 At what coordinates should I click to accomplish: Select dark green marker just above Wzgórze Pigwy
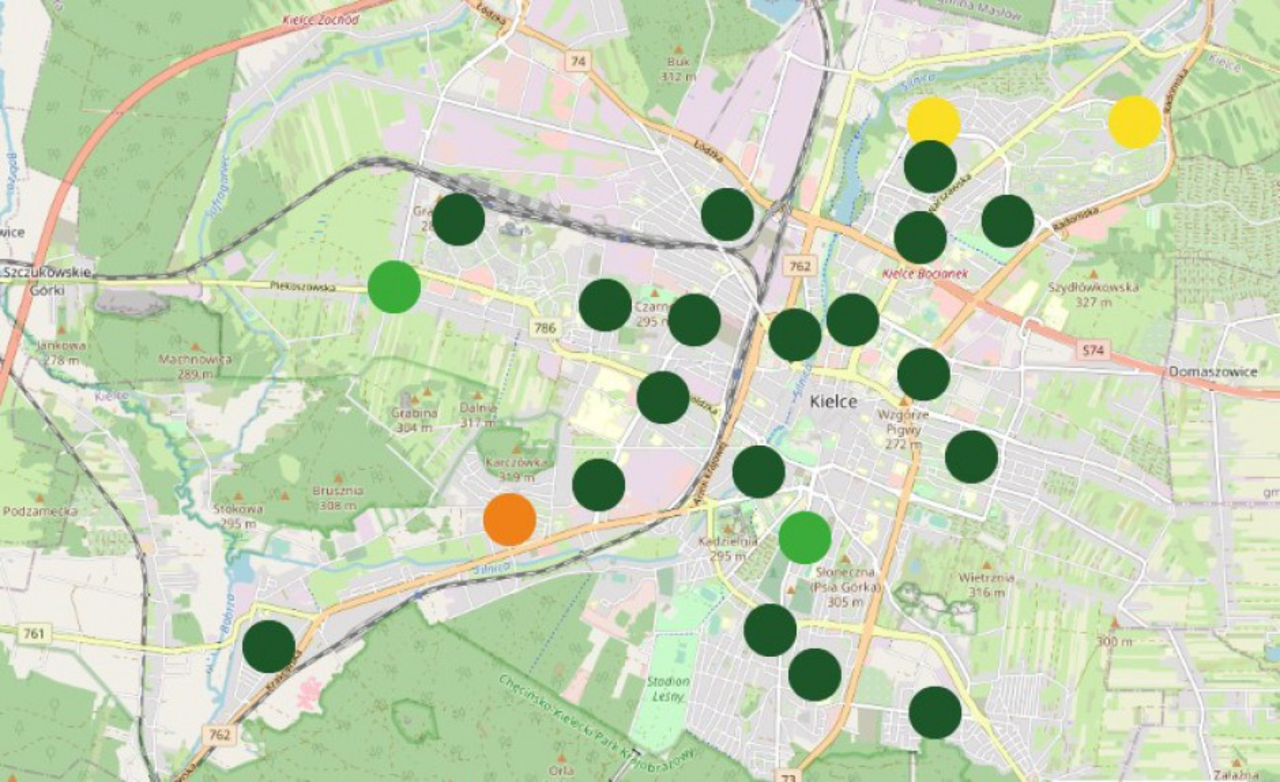pos(923,374)
